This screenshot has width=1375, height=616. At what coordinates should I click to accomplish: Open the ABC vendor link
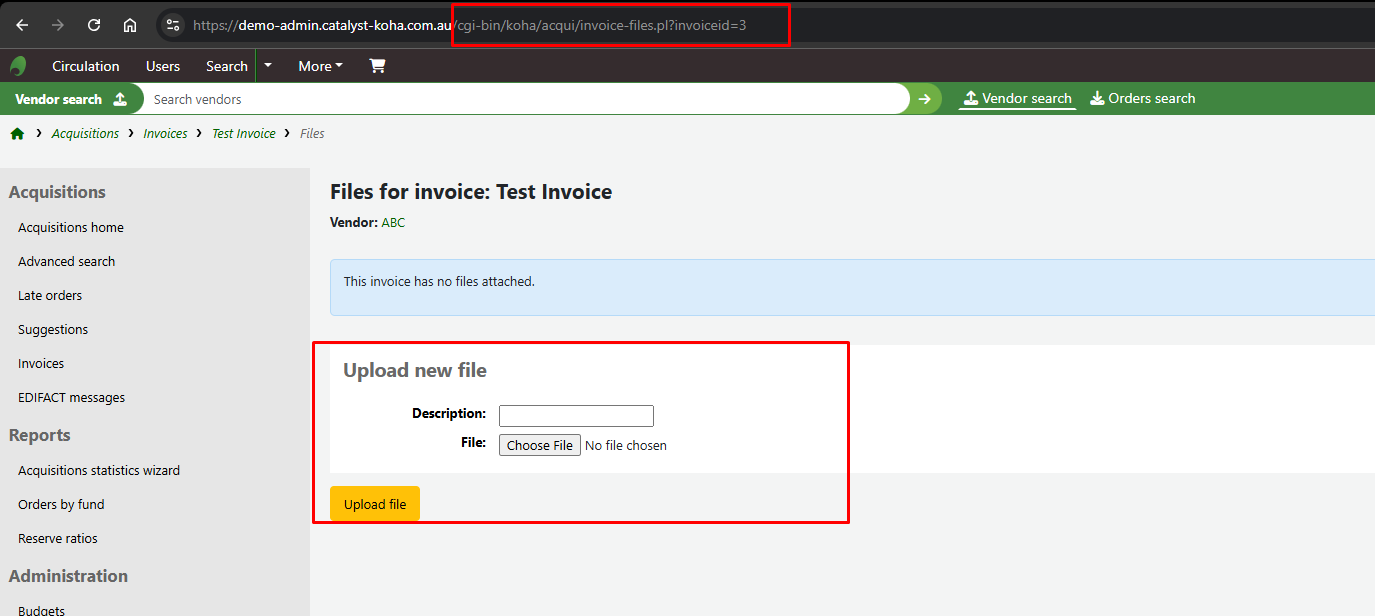393,222
